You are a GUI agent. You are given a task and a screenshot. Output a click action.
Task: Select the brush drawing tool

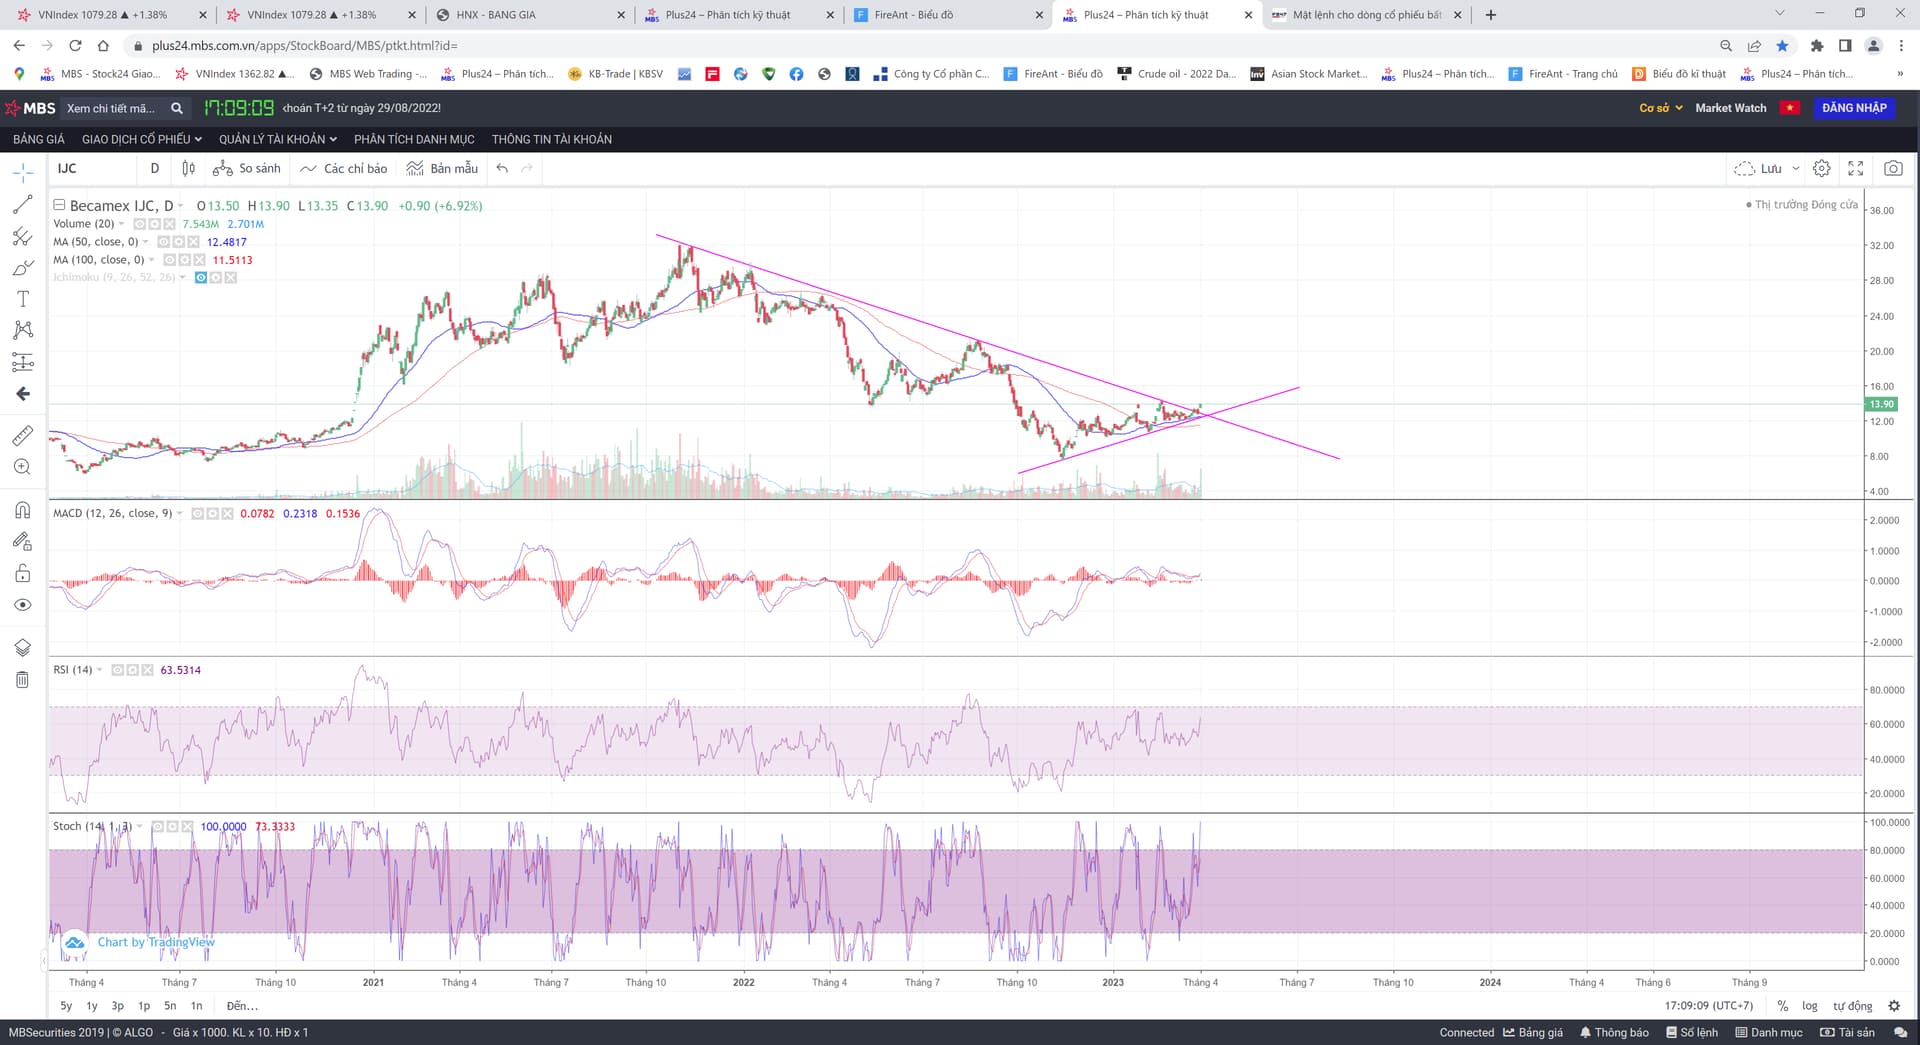pyautogui.click(x=23, y=268)
